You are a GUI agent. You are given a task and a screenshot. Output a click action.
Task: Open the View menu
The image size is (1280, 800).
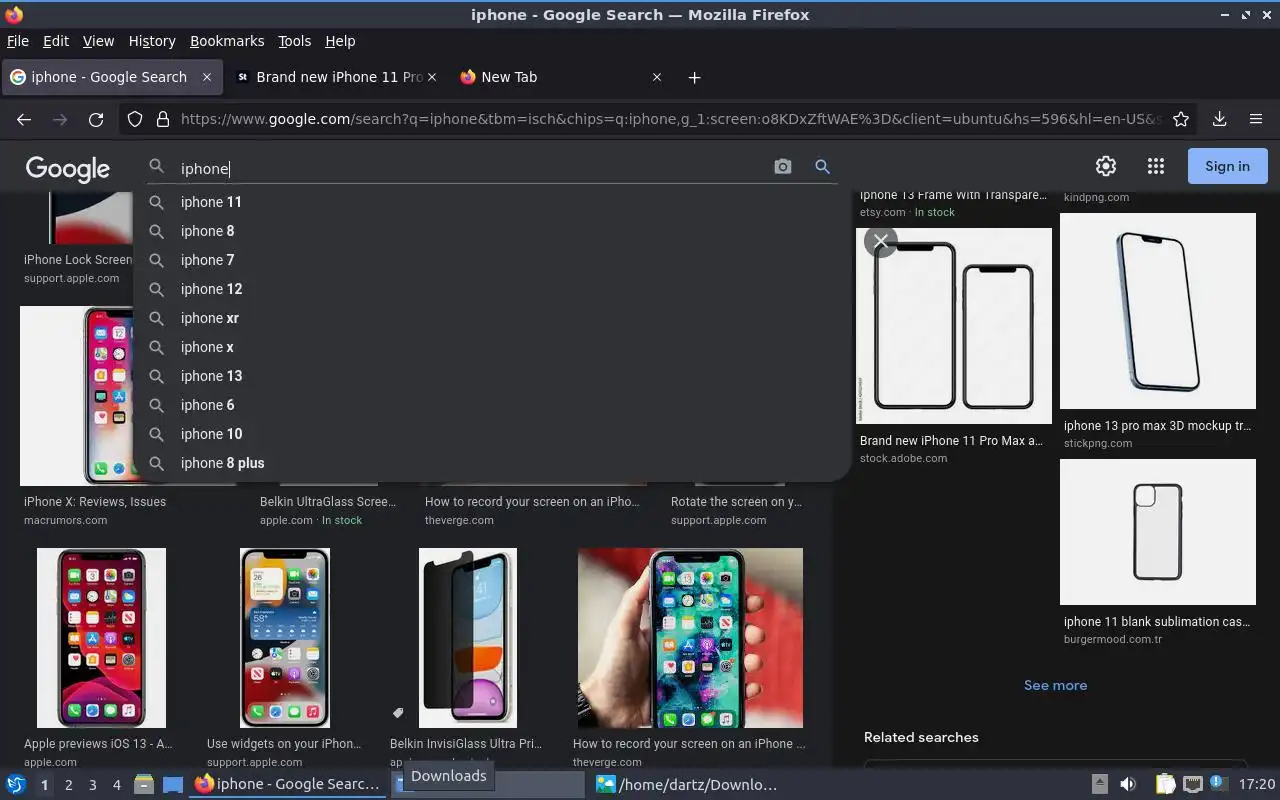(x=98, y=41)
